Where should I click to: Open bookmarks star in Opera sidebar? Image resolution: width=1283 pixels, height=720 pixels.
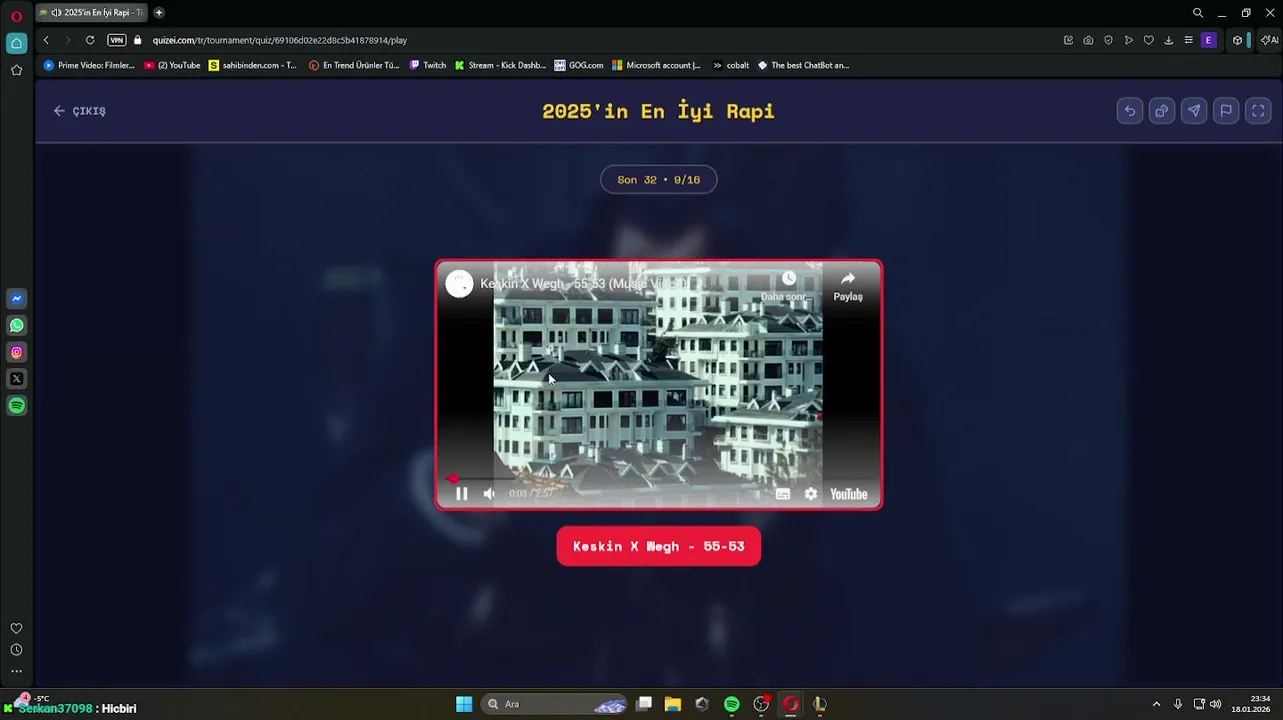point(17,70)
